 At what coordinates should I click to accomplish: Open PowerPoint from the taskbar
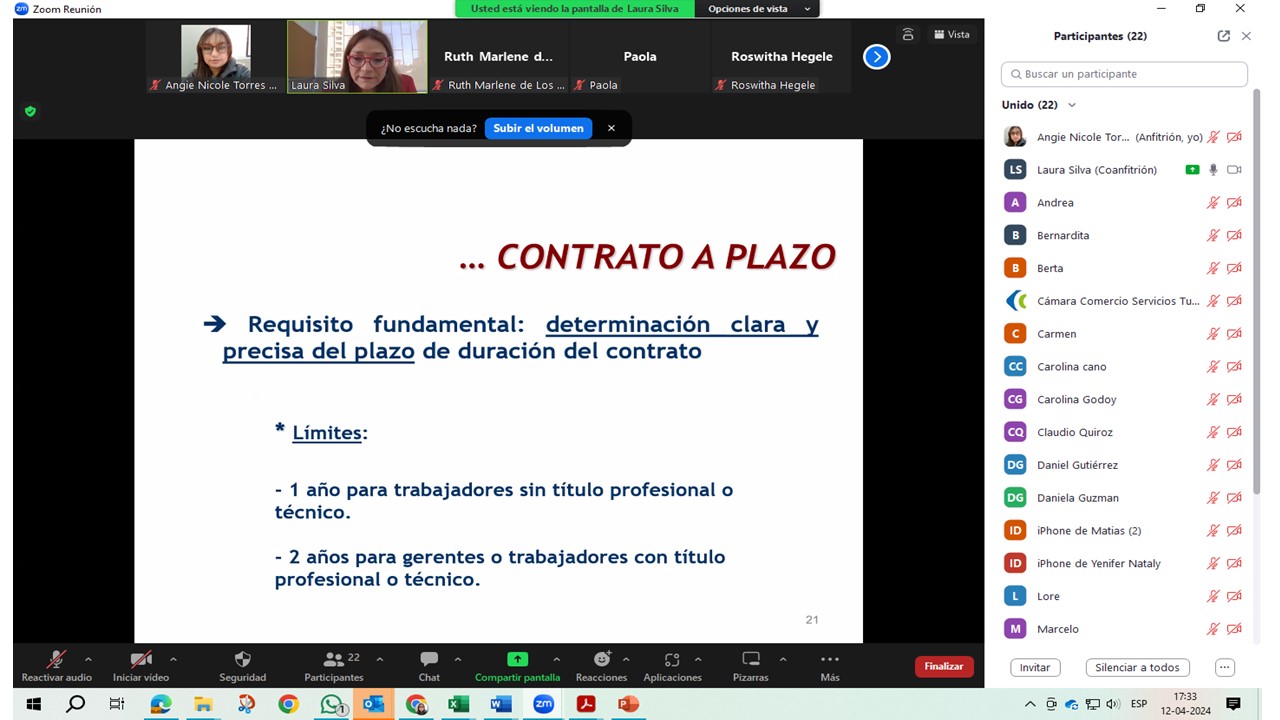click(628, 704)
